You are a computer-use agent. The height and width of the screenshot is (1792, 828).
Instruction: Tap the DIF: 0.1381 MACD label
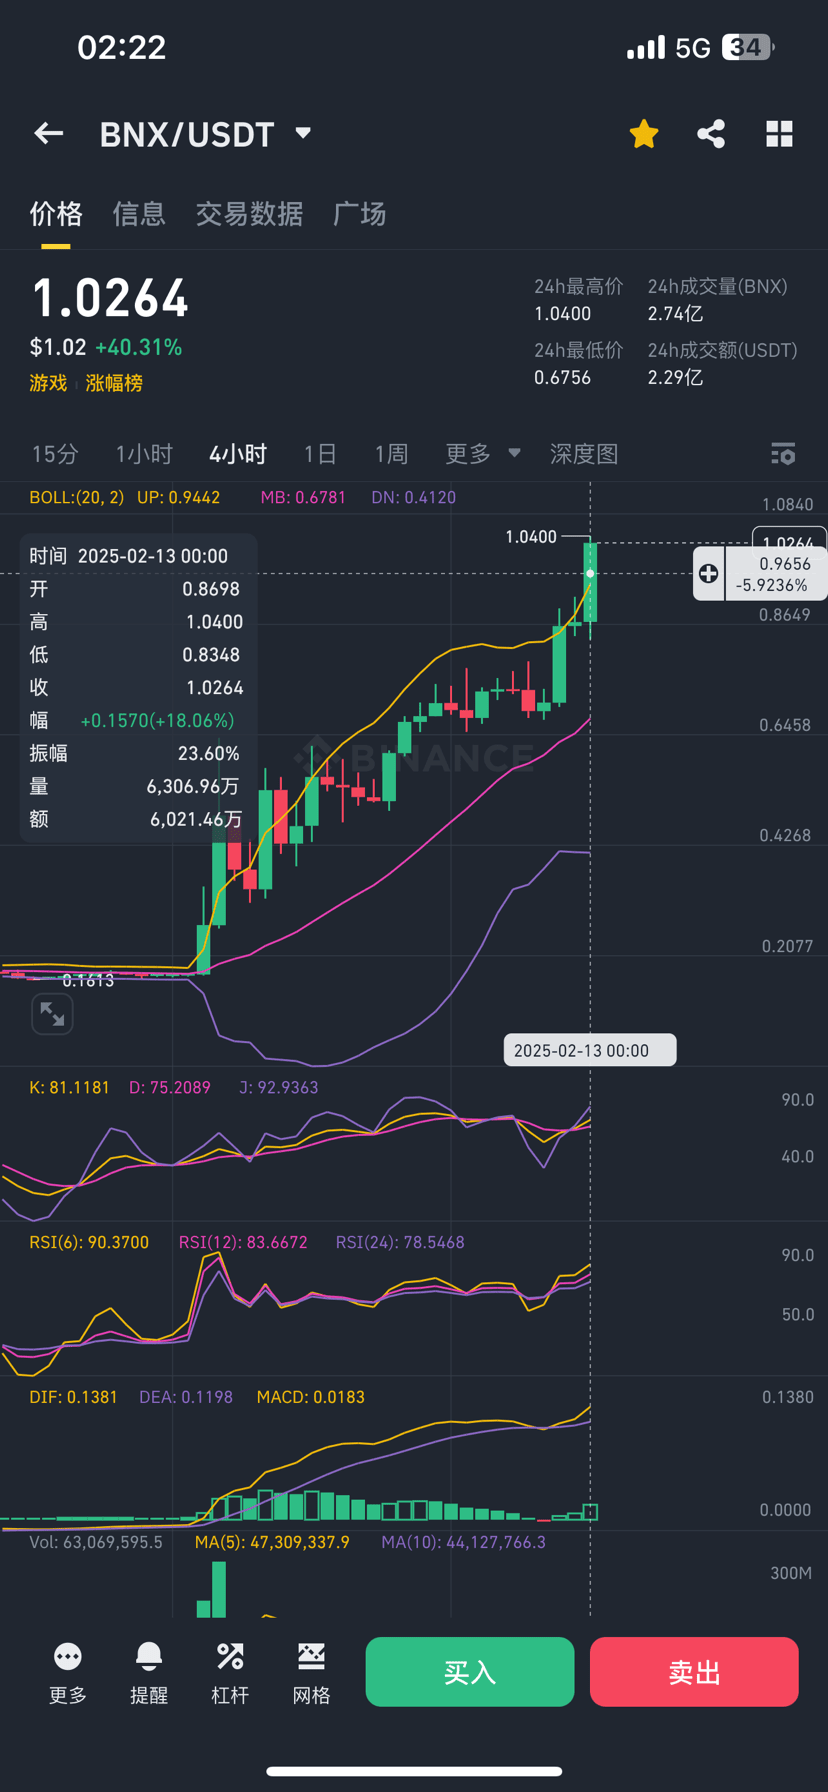73,1397
